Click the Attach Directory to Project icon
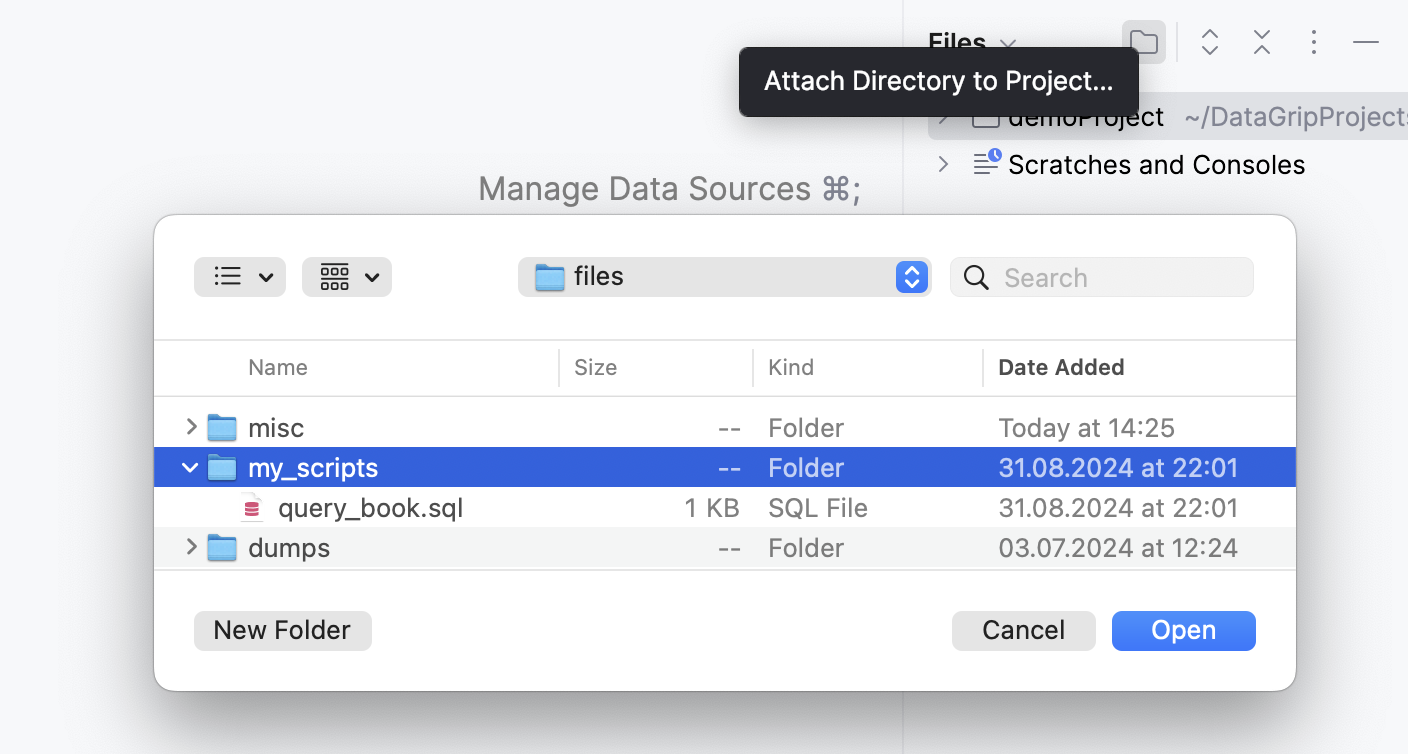Image resolution: width=1408 pixels, height=754 pixels. pyautogui.click(x=1143, y=42)
